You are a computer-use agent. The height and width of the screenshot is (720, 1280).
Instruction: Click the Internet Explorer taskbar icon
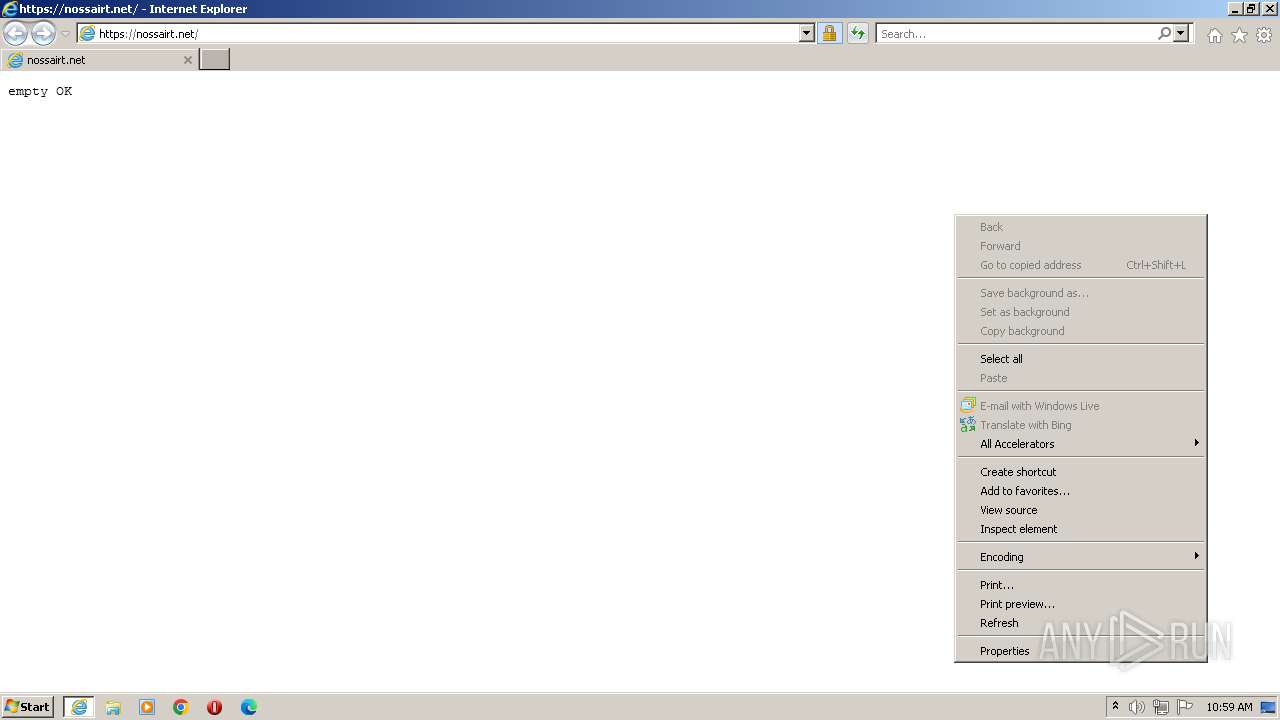(x=79, y=707)
